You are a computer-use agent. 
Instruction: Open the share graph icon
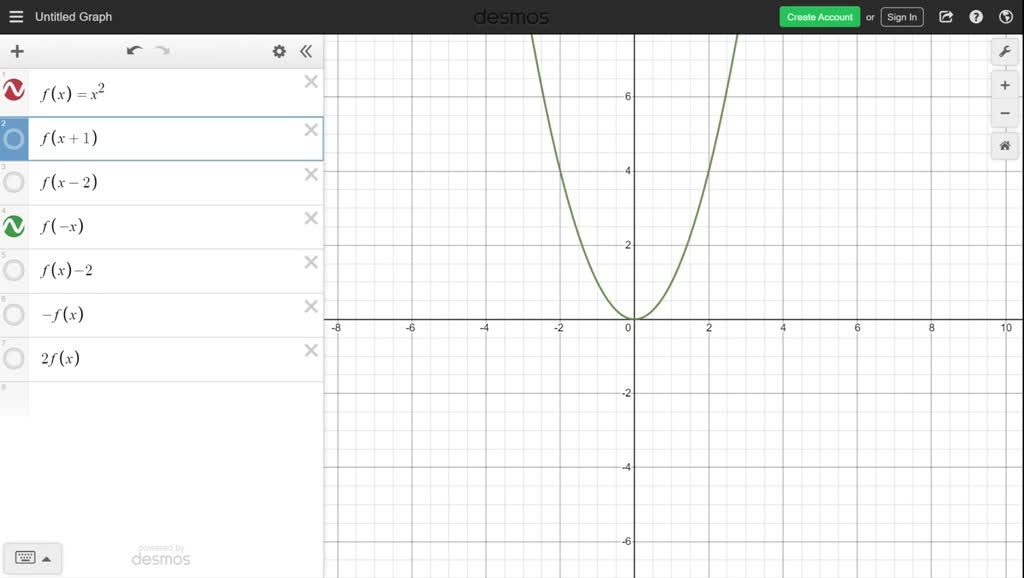tap(944, 16)
